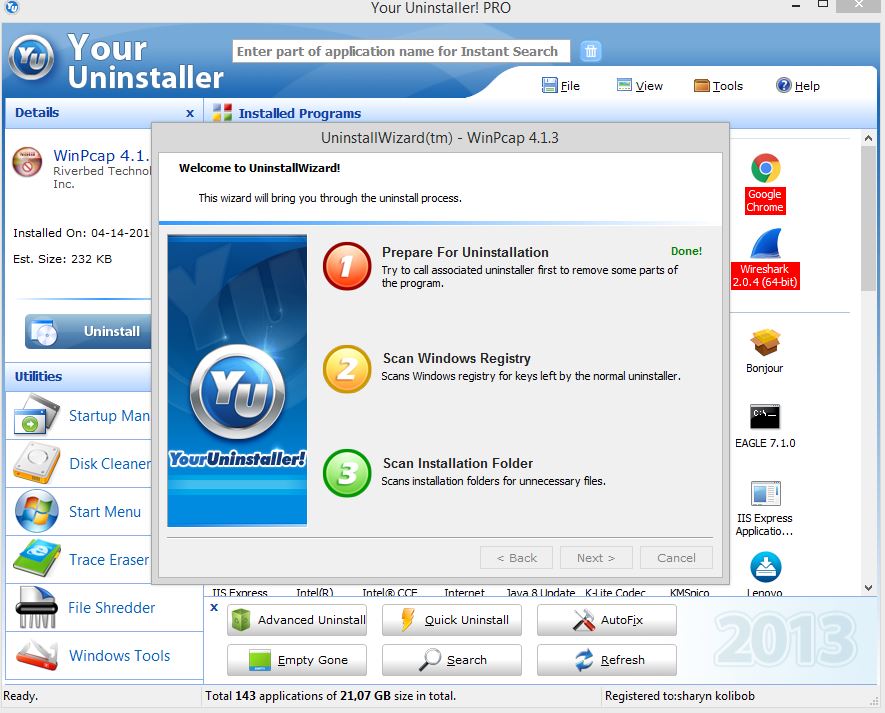
Task: Open Disk Cleaner utility
Action: pyautogui.click(x=79, y=463)
